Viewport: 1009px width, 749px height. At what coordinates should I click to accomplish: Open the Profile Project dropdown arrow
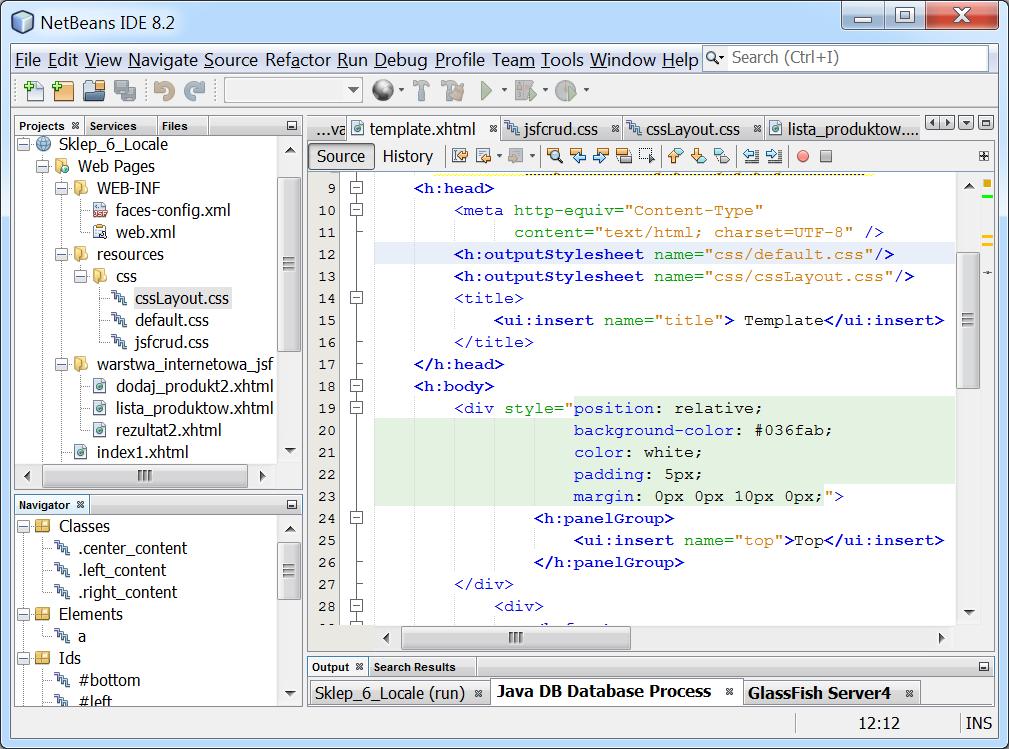(586, 91)
